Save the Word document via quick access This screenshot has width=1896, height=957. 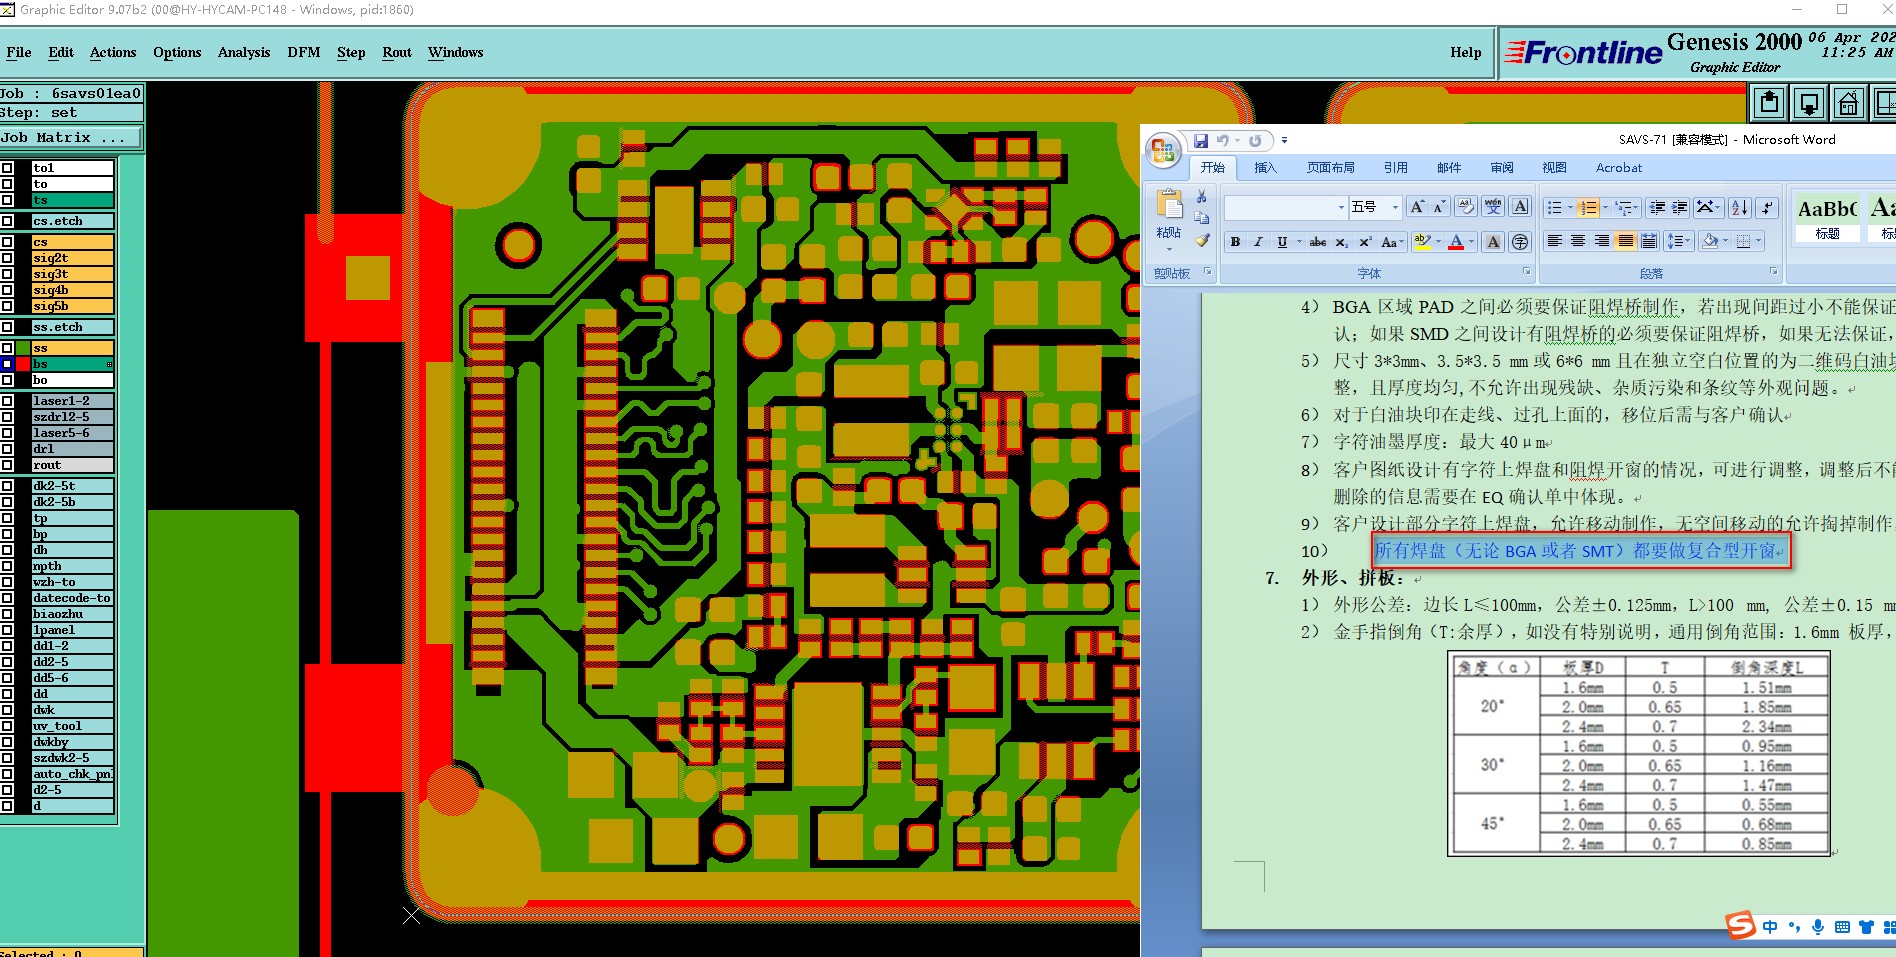tap(1201, 141)
